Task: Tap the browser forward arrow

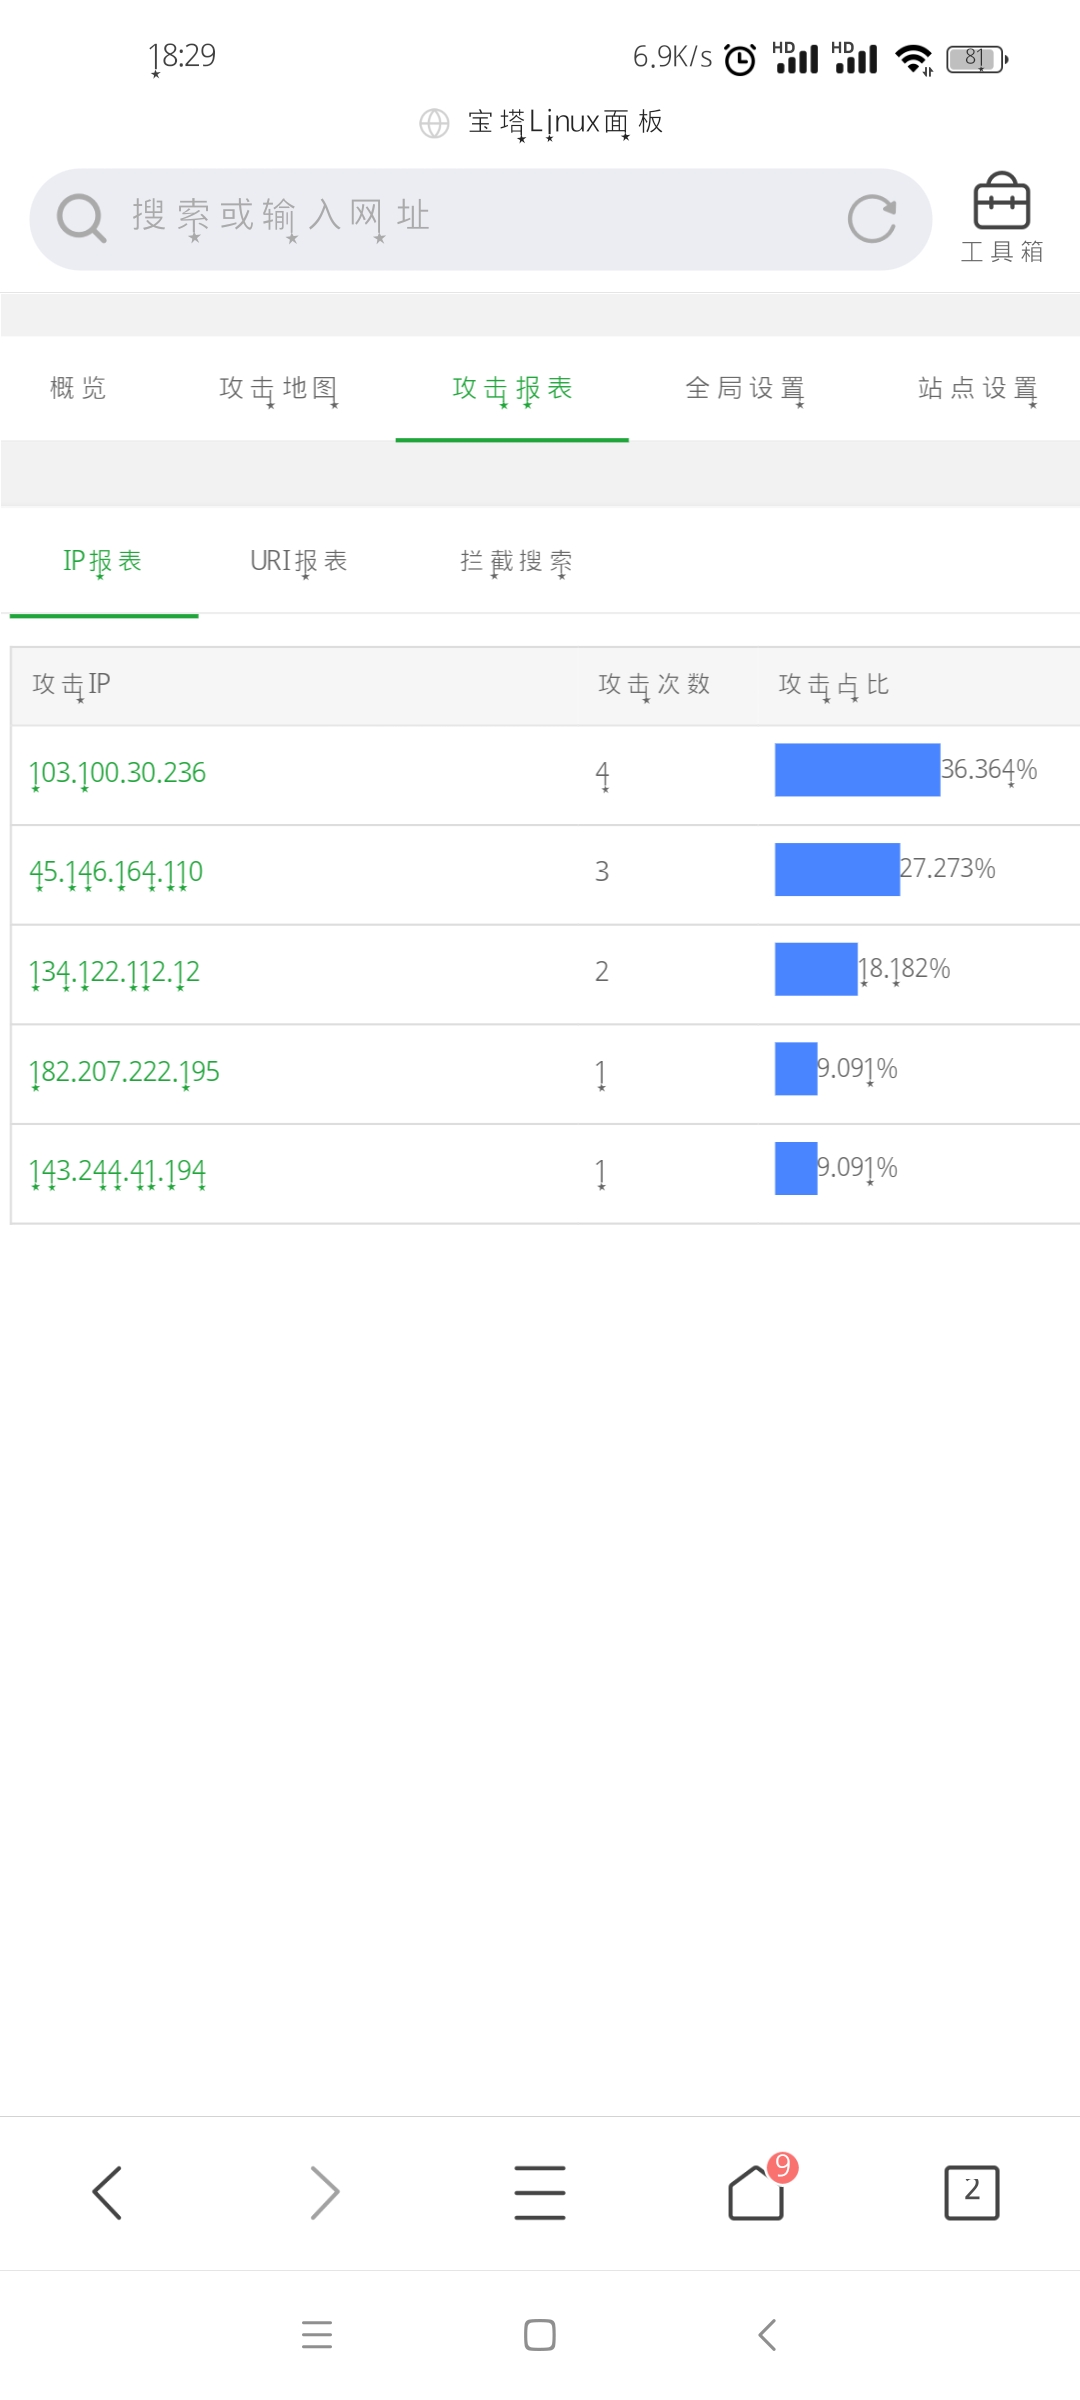Action: click(x=324, y=2193)
